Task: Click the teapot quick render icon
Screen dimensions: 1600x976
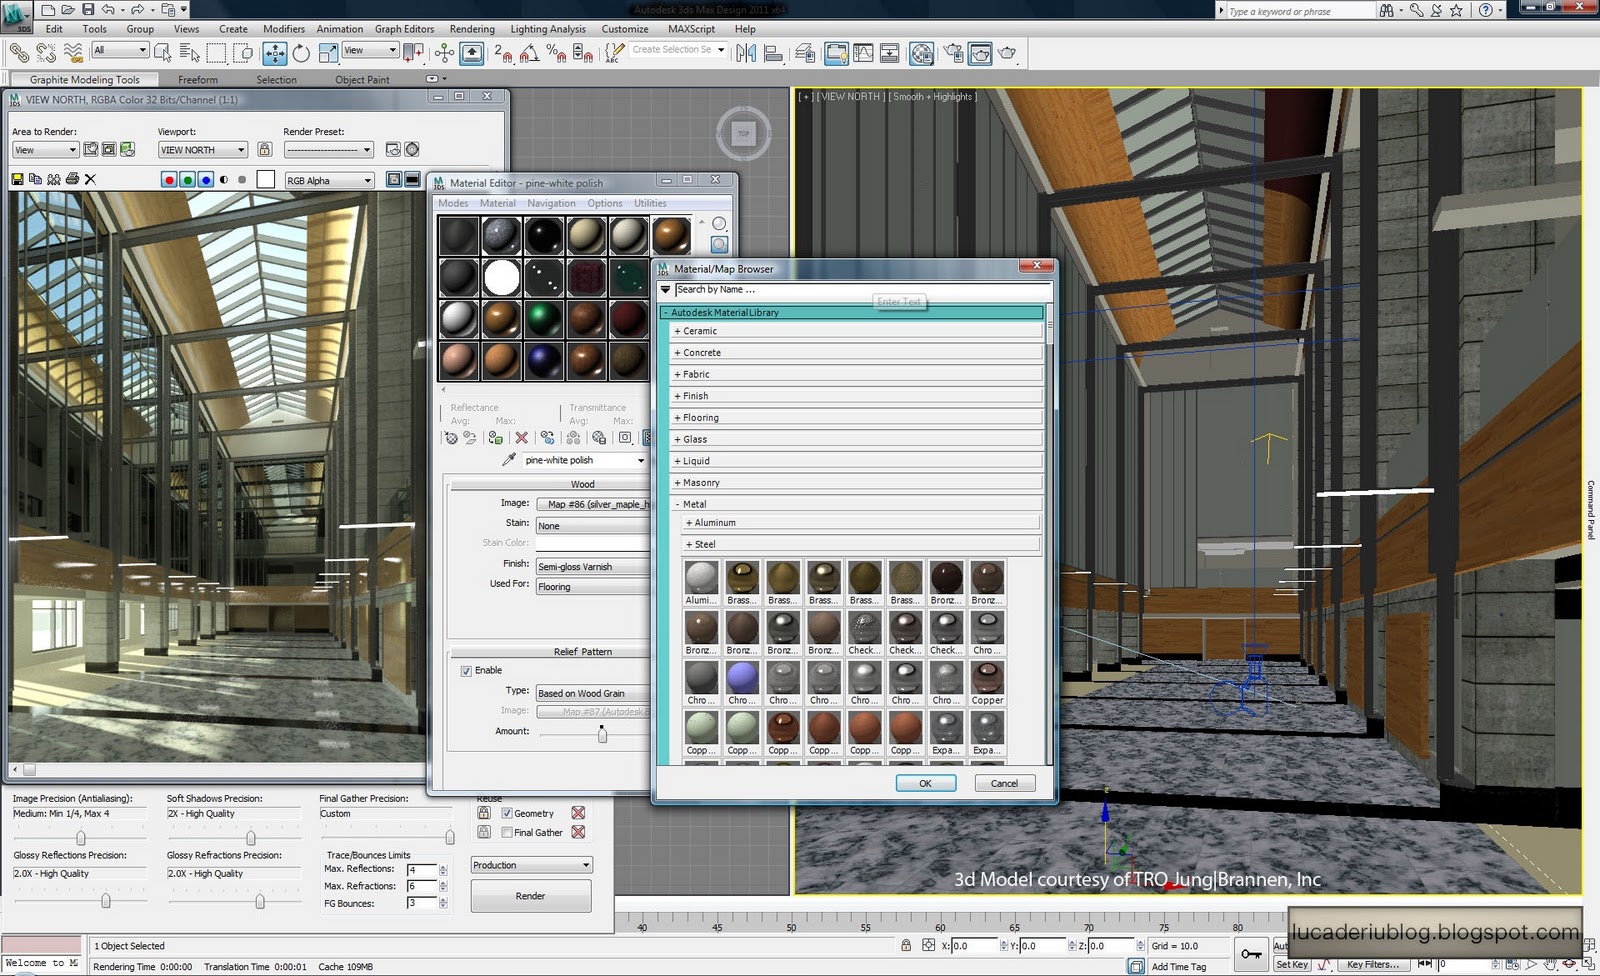Action: point(1007,52)
